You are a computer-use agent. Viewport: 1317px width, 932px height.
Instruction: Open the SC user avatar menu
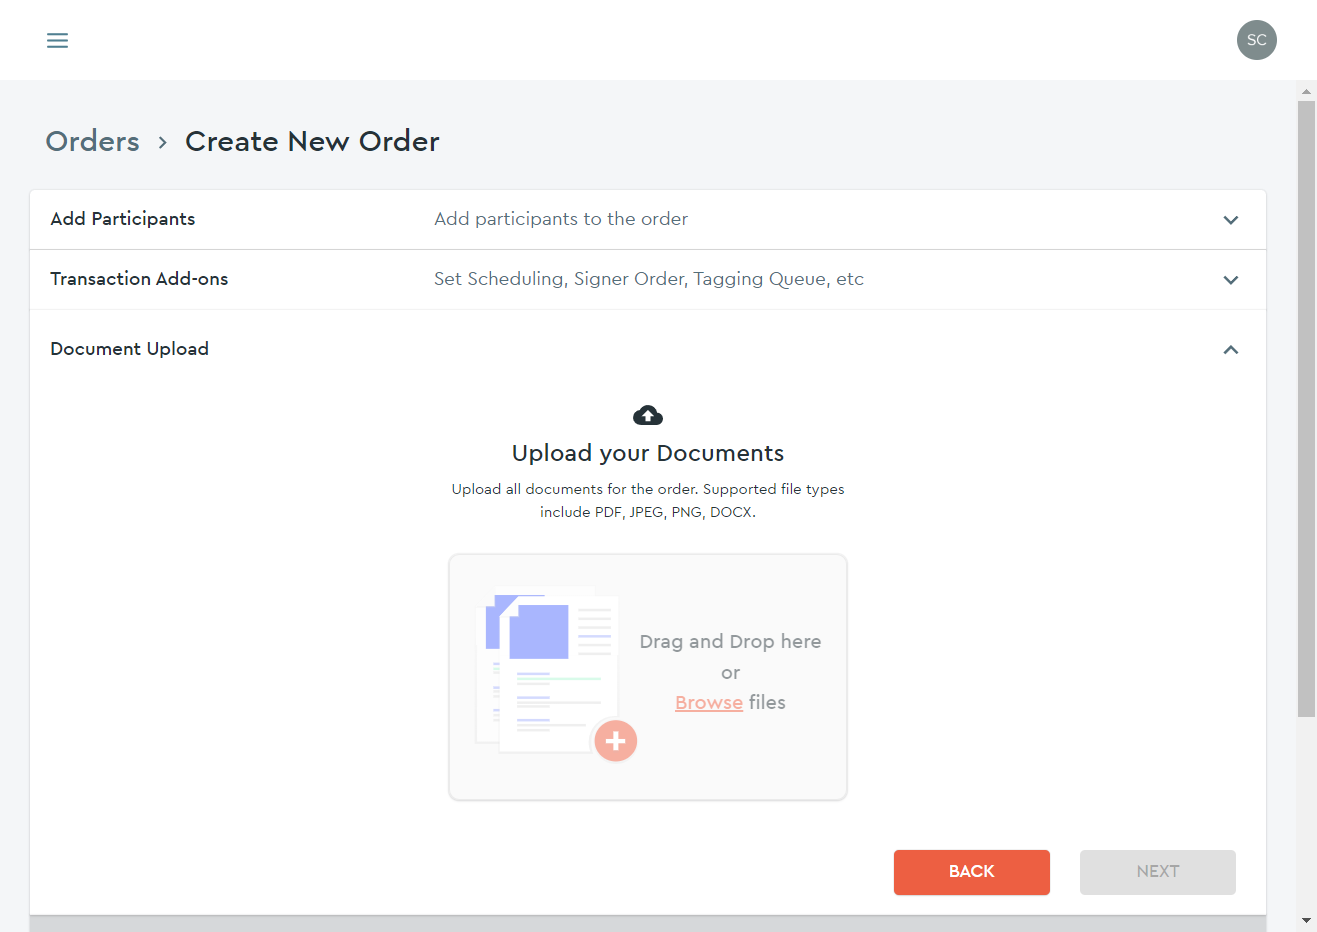point(1256,40)
